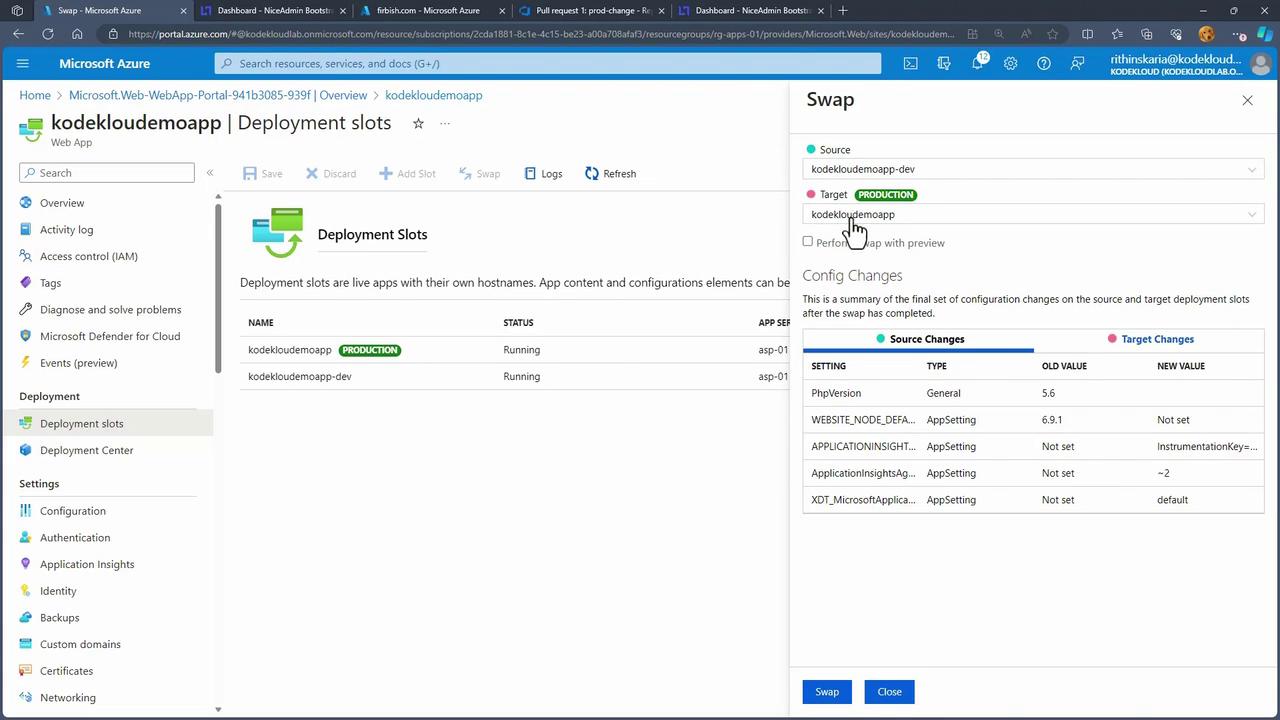The image size is (1280, 720).
Task: Open Overview in the sidebar
Action: (62, 203)
